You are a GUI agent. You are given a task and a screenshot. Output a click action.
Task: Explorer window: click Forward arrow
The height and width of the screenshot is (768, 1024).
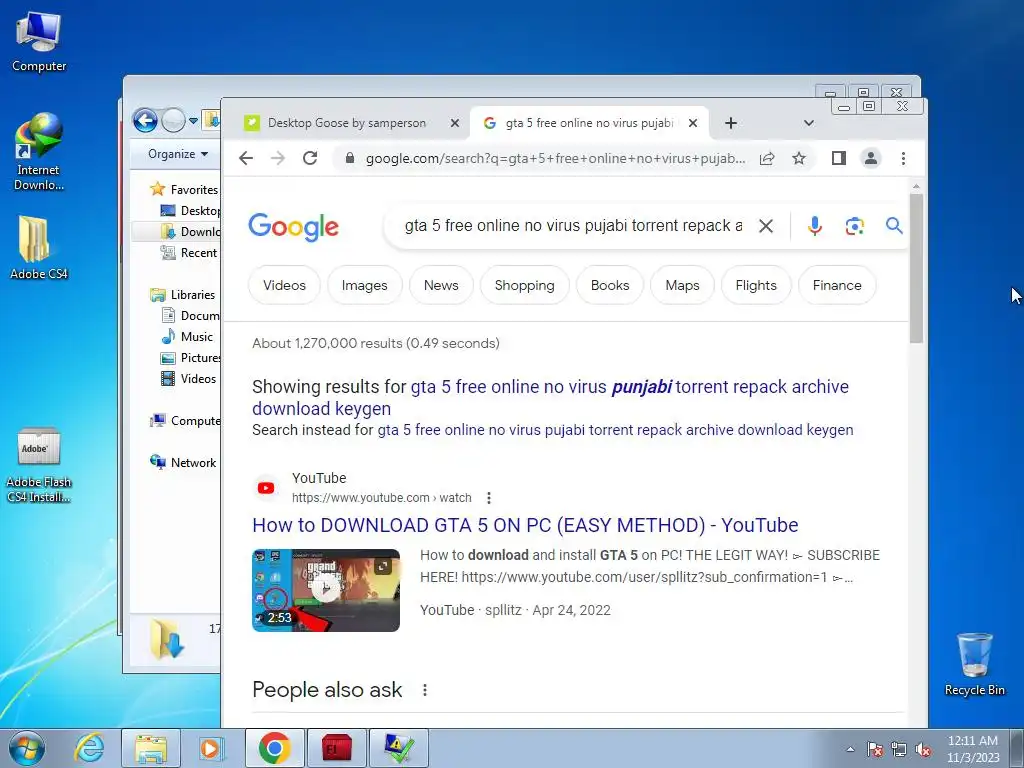pos(173,121)
